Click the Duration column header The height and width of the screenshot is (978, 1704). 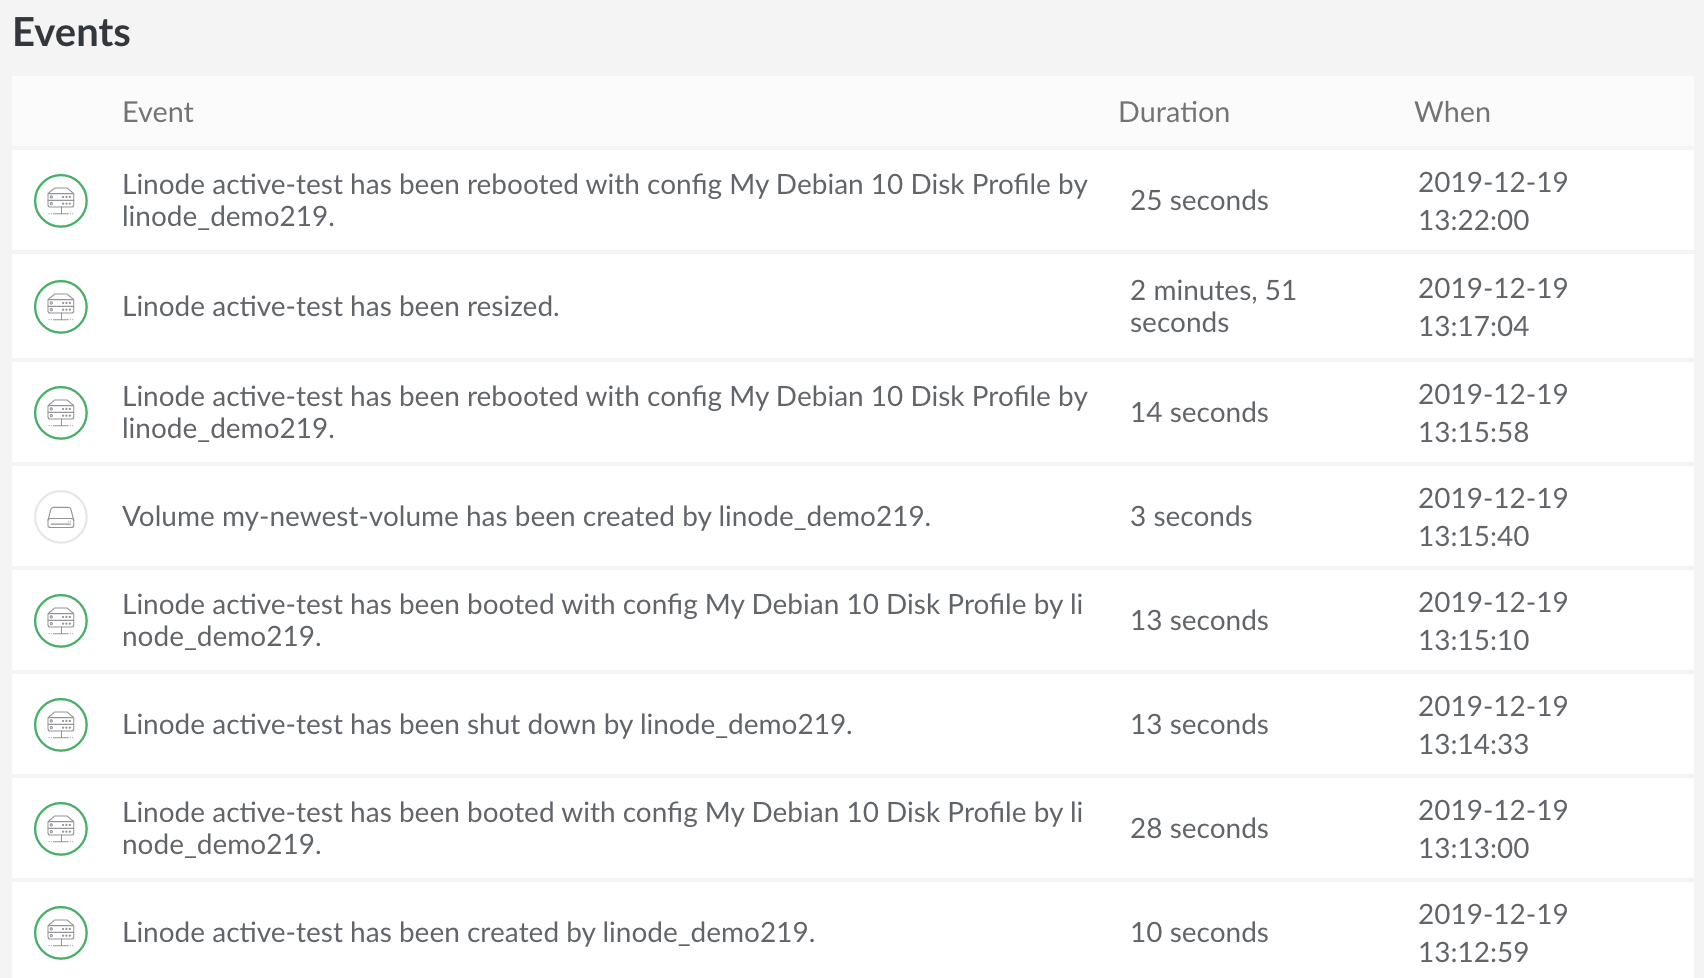pos(1173,112)
